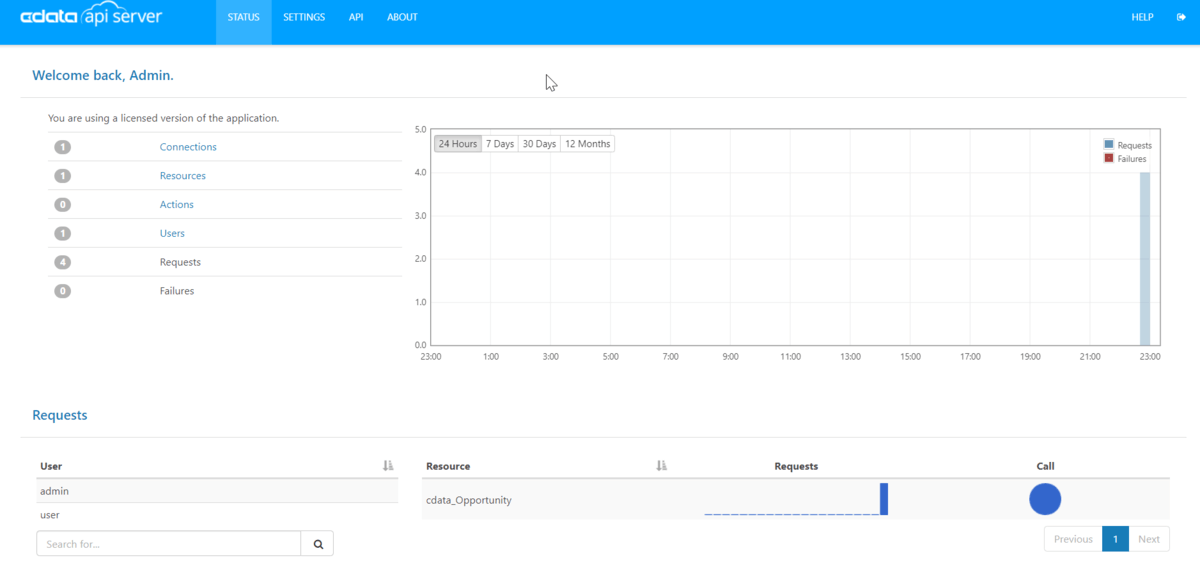Viewport: 1200px width, 581px height.
Task: Click the Requests label in summary list
Action: [x=180, y=262]
